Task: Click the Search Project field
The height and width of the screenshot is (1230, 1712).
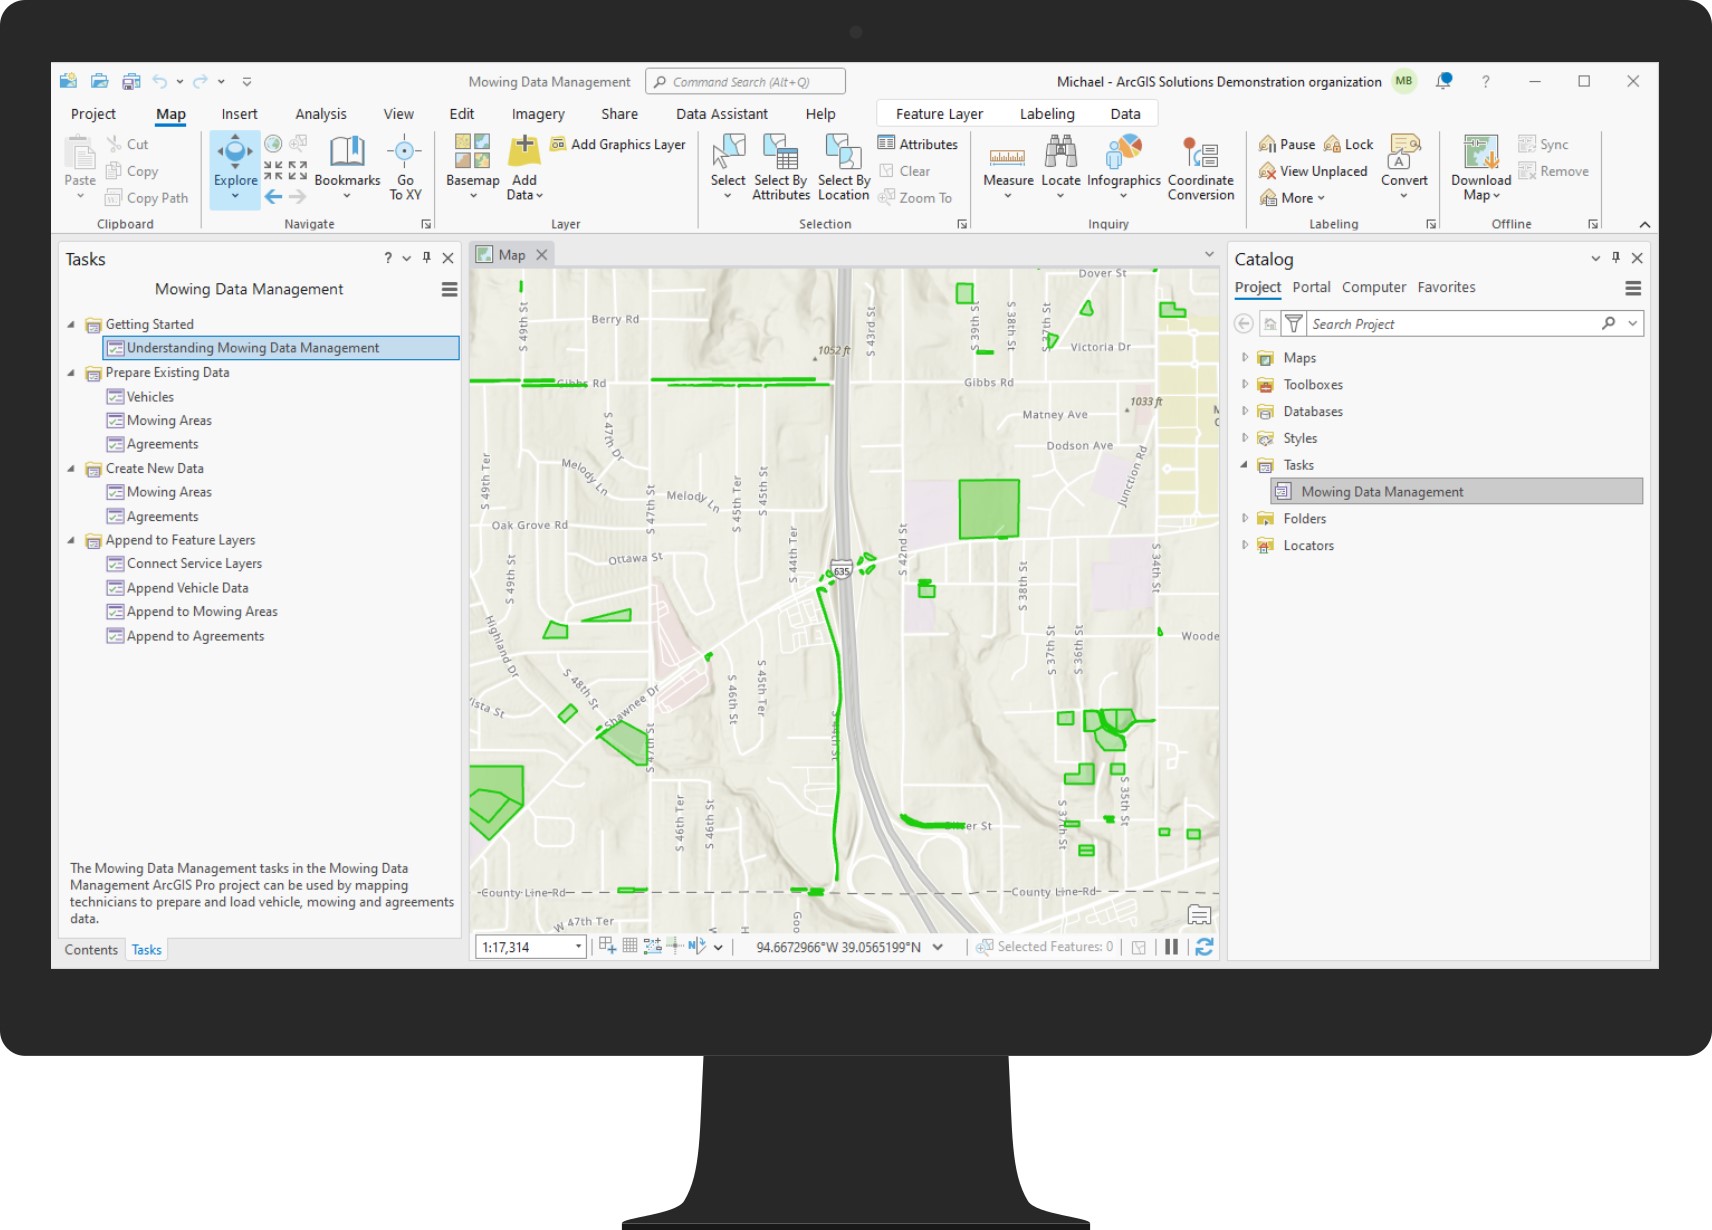Action: (x=1453, y=324)
